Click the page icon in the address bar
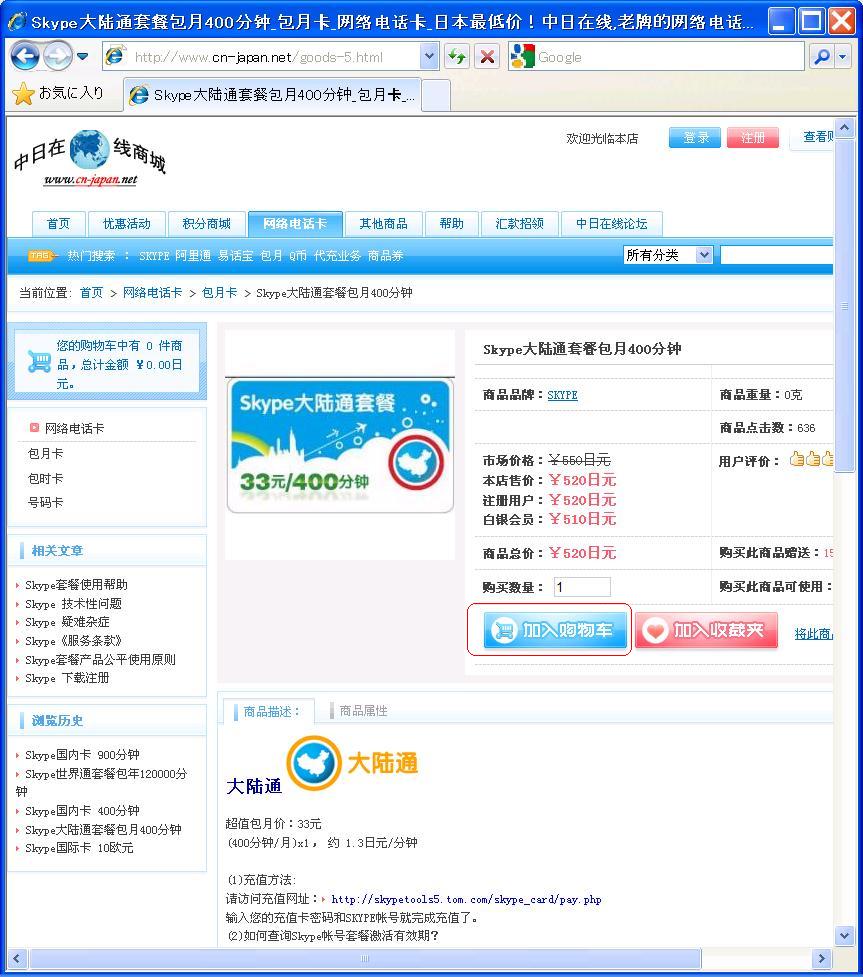This screenshot has height=977, width=863. [x=114, y=55]
